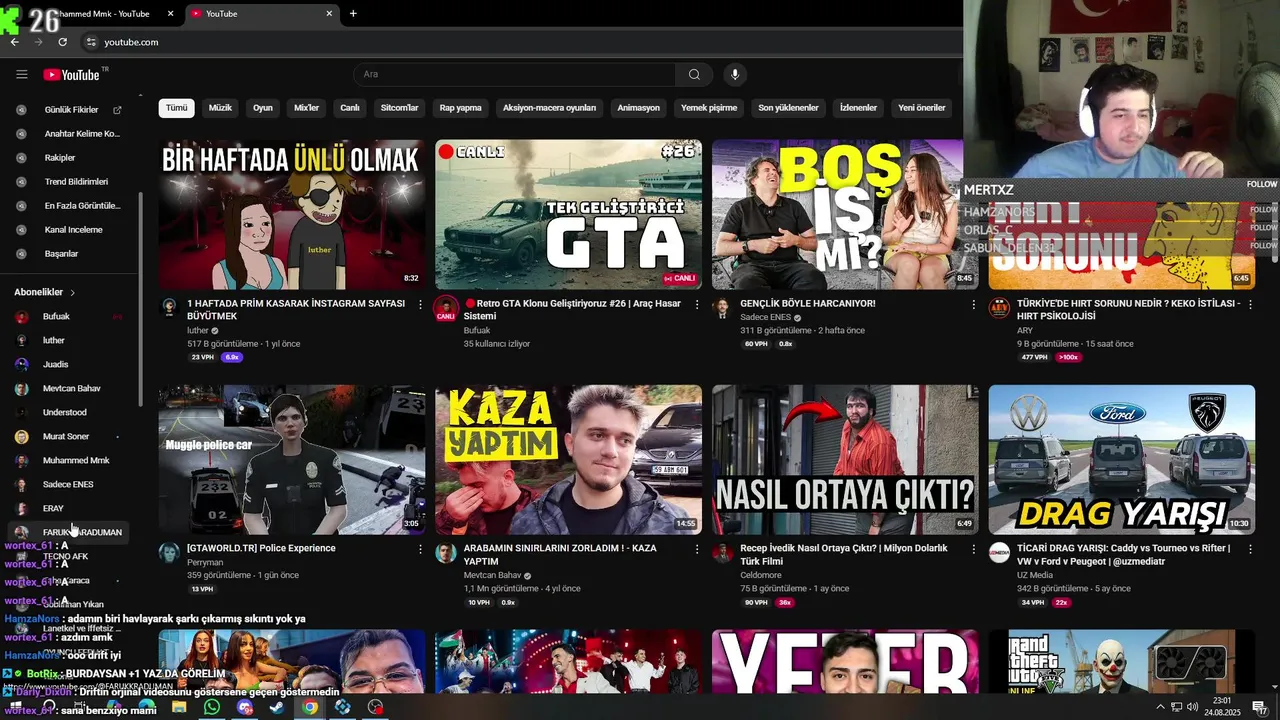This screenshot has height=720, width=1280.
Task: Open more options for Recep İvedik video
Action: [974, 549]
